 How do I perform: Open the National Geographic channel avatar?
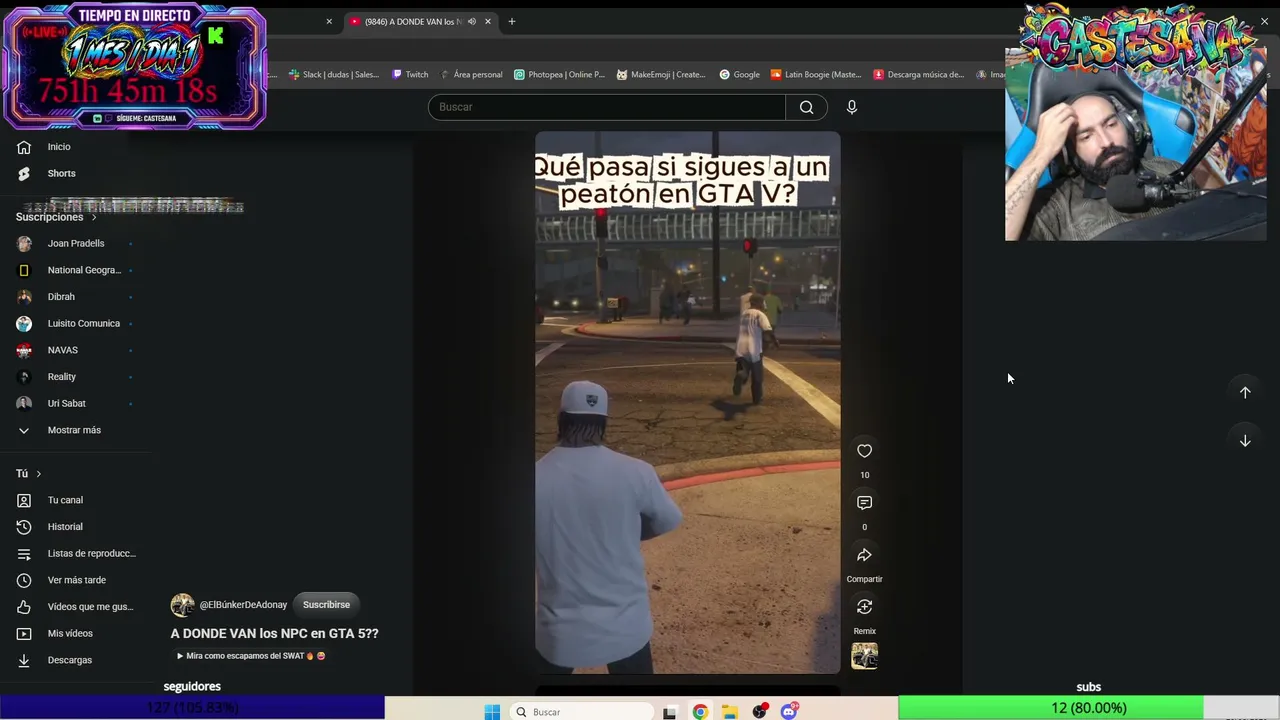click(24, 270)
